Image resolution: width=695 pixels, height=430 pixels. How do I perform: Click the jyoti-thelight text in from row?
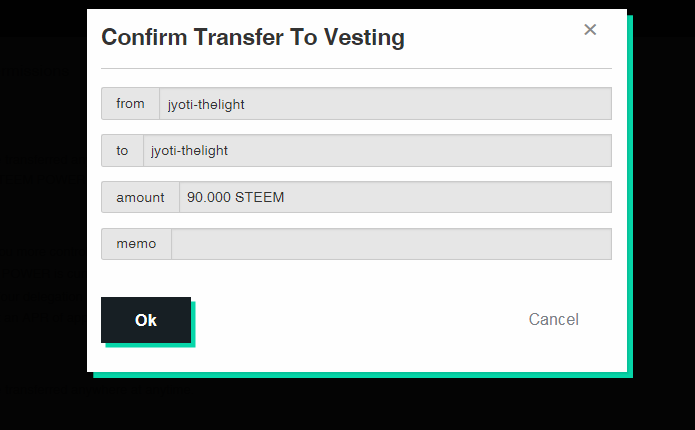click(206, 105)
